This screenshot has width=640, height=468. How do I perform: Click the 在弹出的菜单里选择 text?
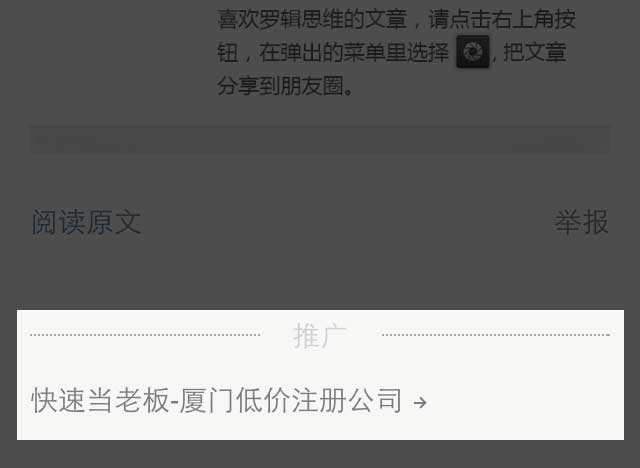pos(353,53)
